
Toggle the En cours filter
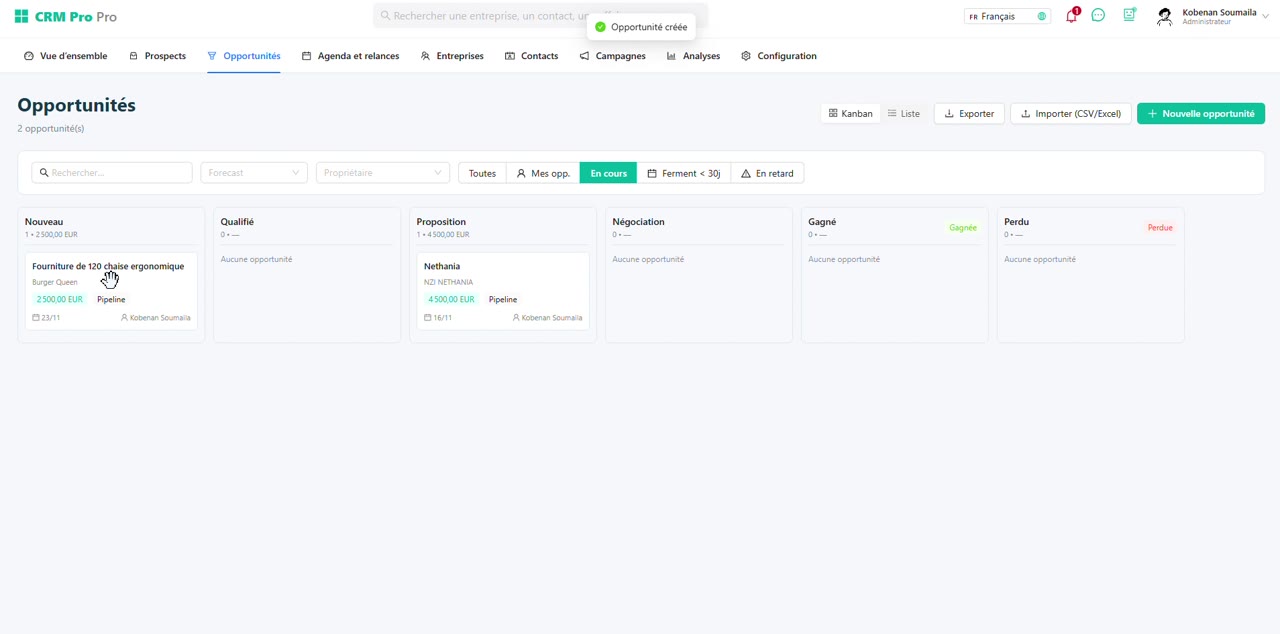click(608, 173)
